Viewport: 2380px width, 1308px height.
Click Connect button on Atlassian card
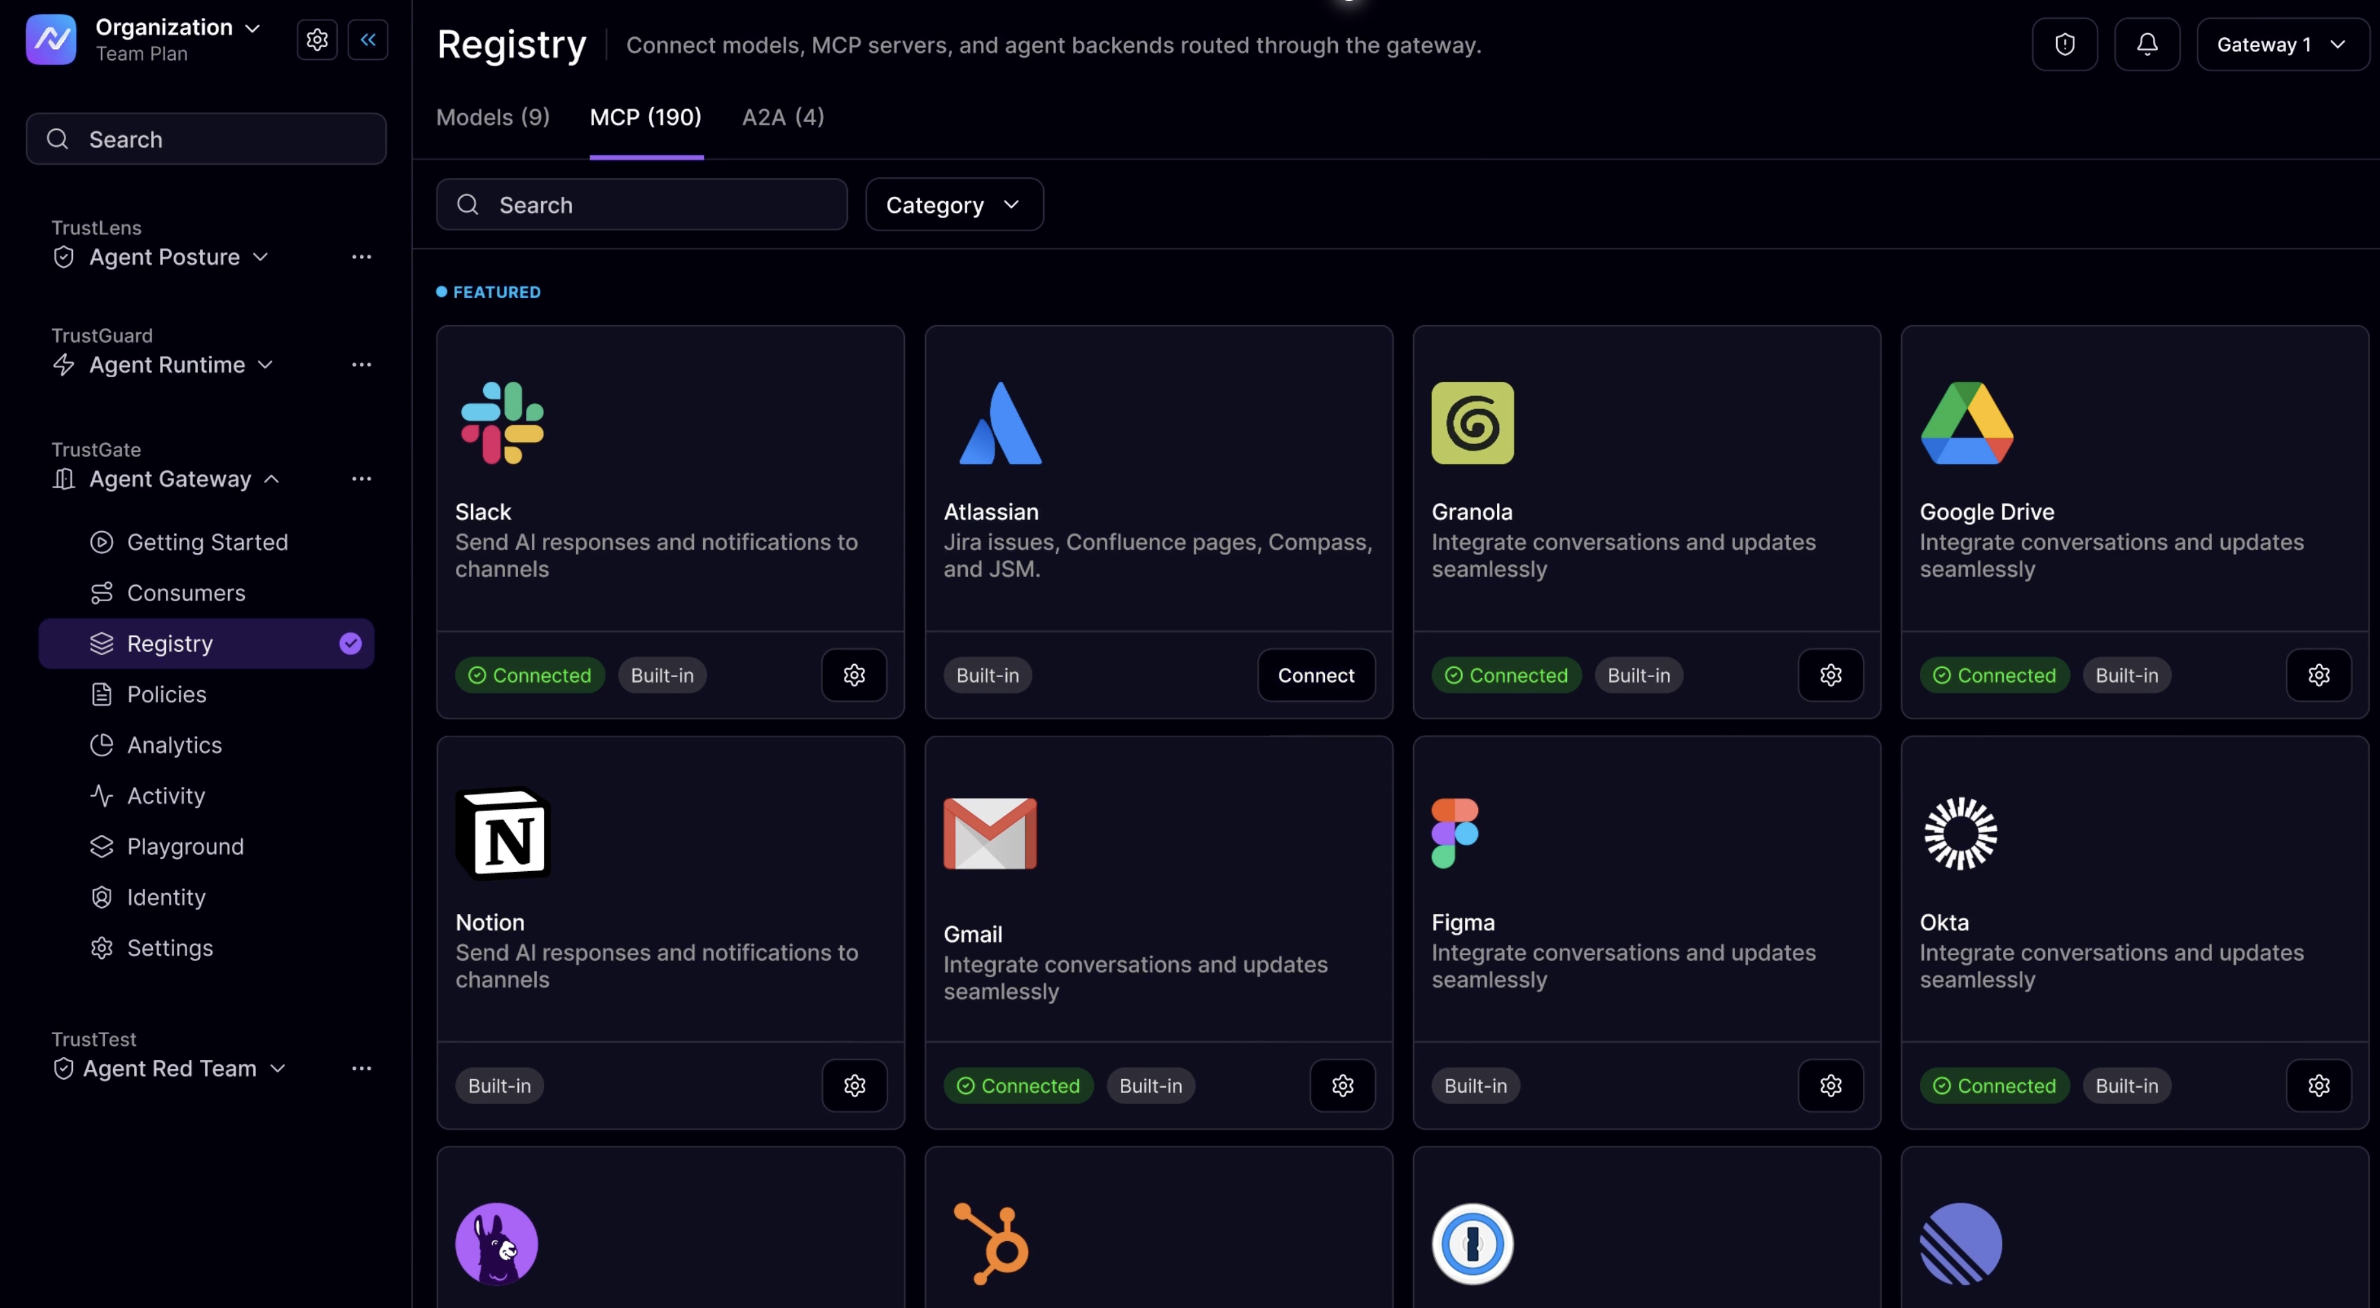pos(1316,675)
